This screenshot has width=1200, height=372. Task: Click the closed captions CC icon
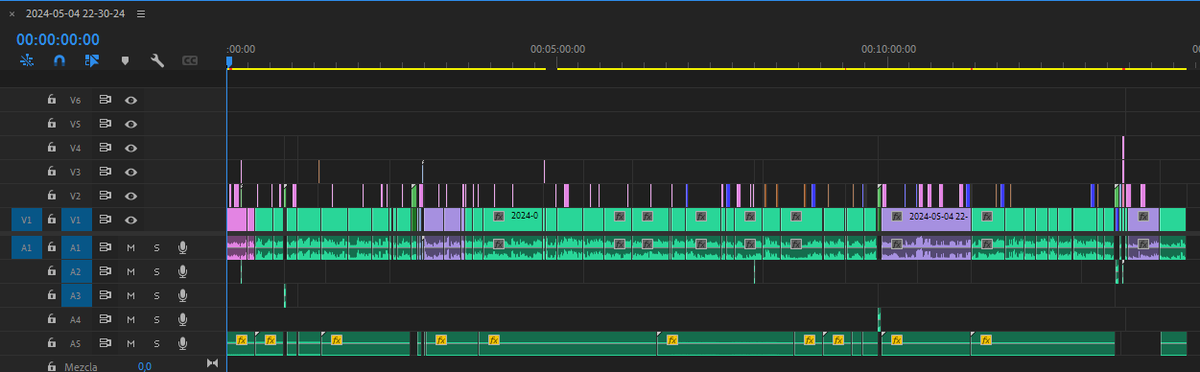point(189,61)
